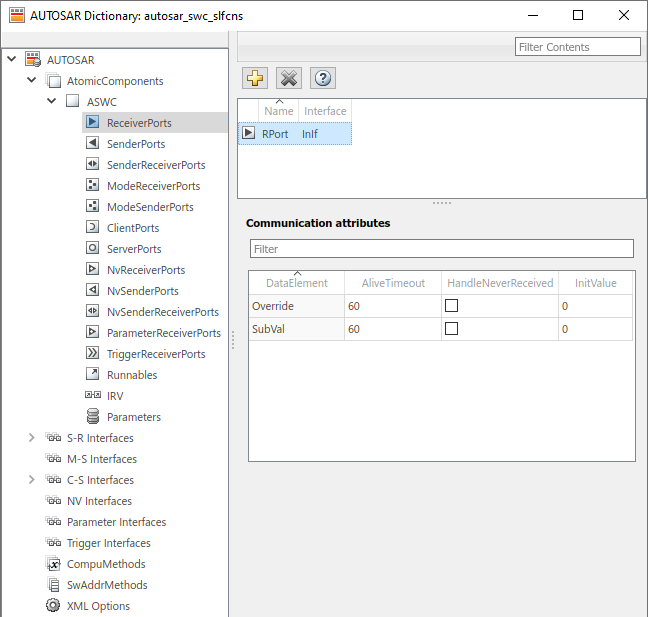Click the Interface column header
Screen dimensions: 648x617
coord(325,111)
